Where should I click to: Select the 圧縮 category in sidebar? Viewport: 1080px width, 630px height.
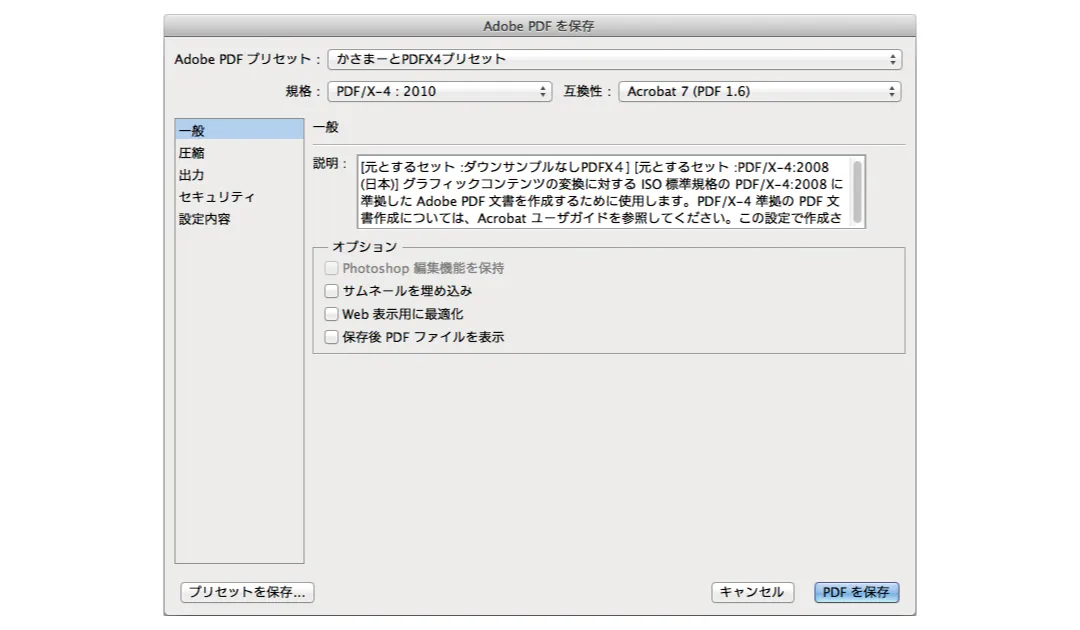pos(239,153)
